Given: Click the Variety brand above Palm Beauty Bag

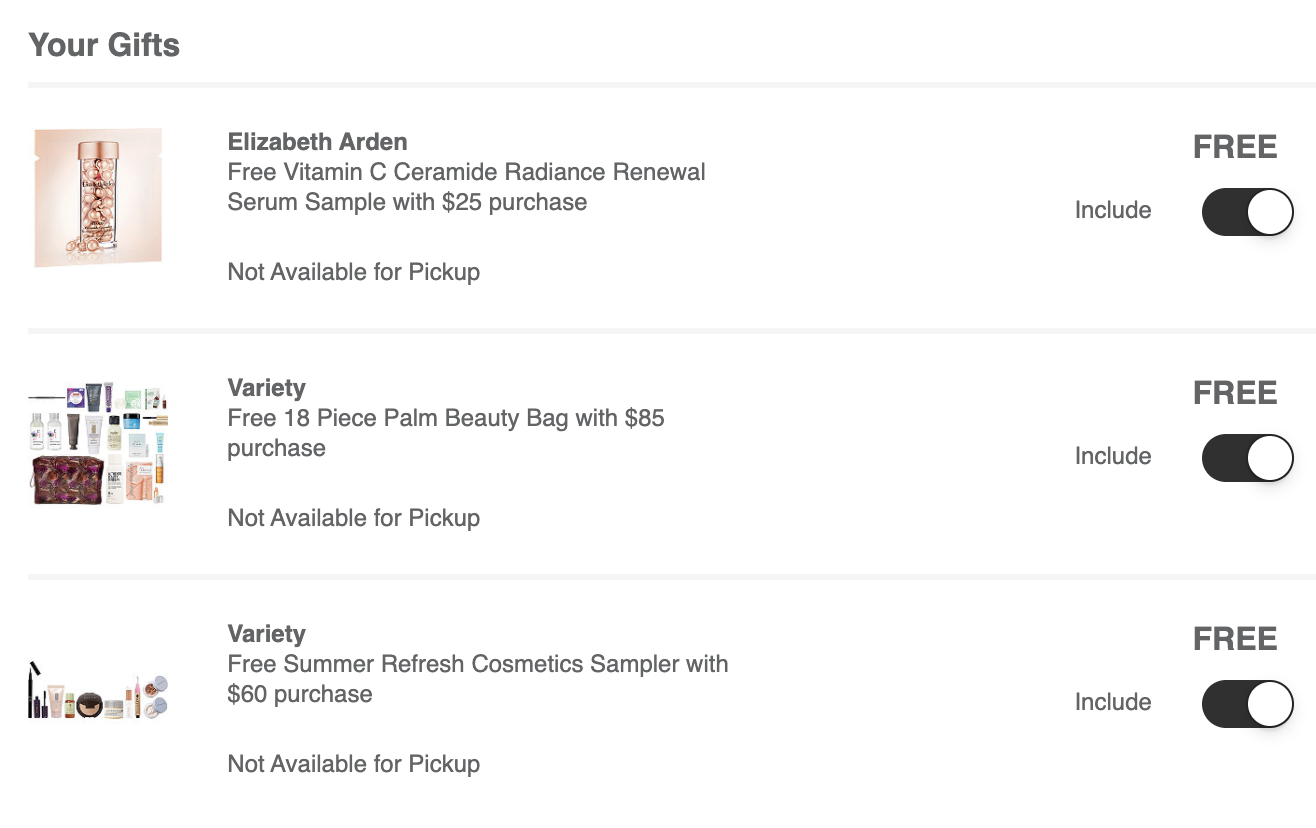Looking at the screenshot, I should pos(266,388).
